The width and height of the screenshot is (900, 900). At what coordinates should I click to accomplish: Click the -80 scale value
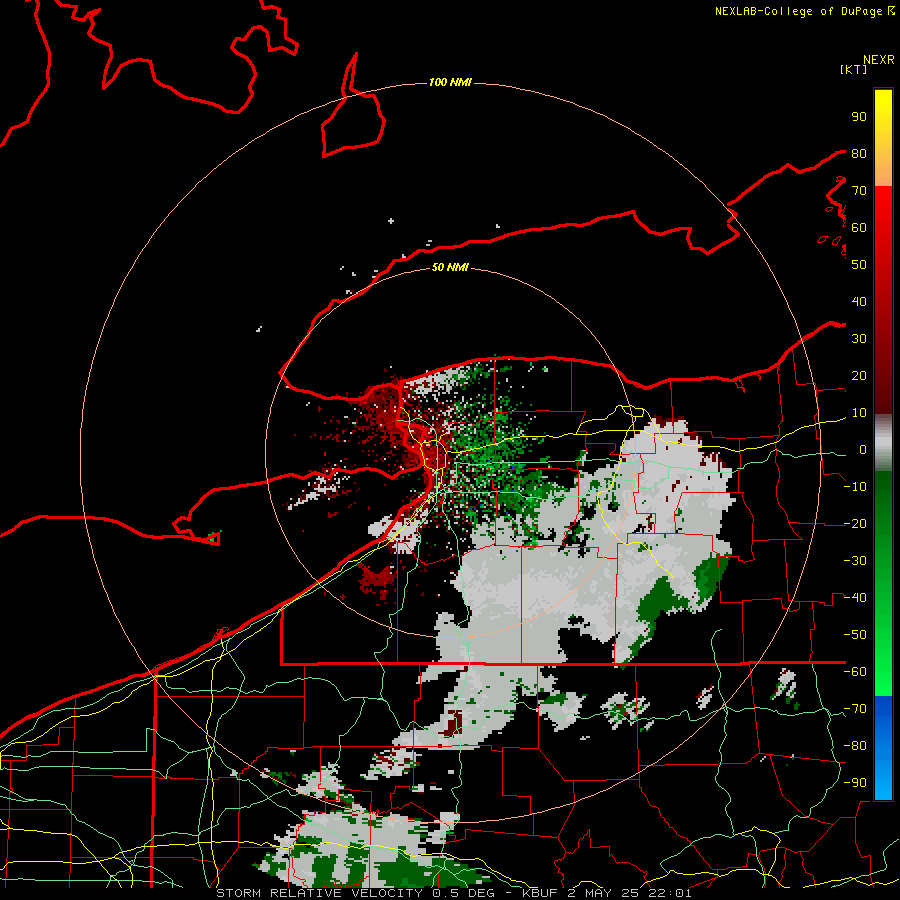855,746
